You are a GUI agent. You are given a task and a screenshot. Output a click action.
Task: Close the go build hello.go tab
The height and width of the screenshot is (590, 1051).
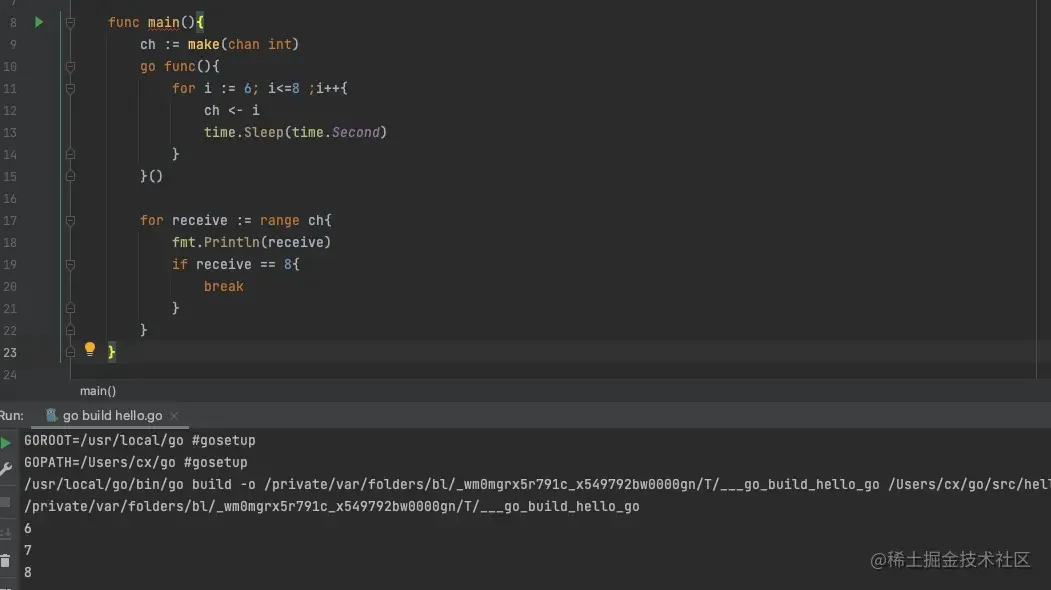click(x=174, y=416)
